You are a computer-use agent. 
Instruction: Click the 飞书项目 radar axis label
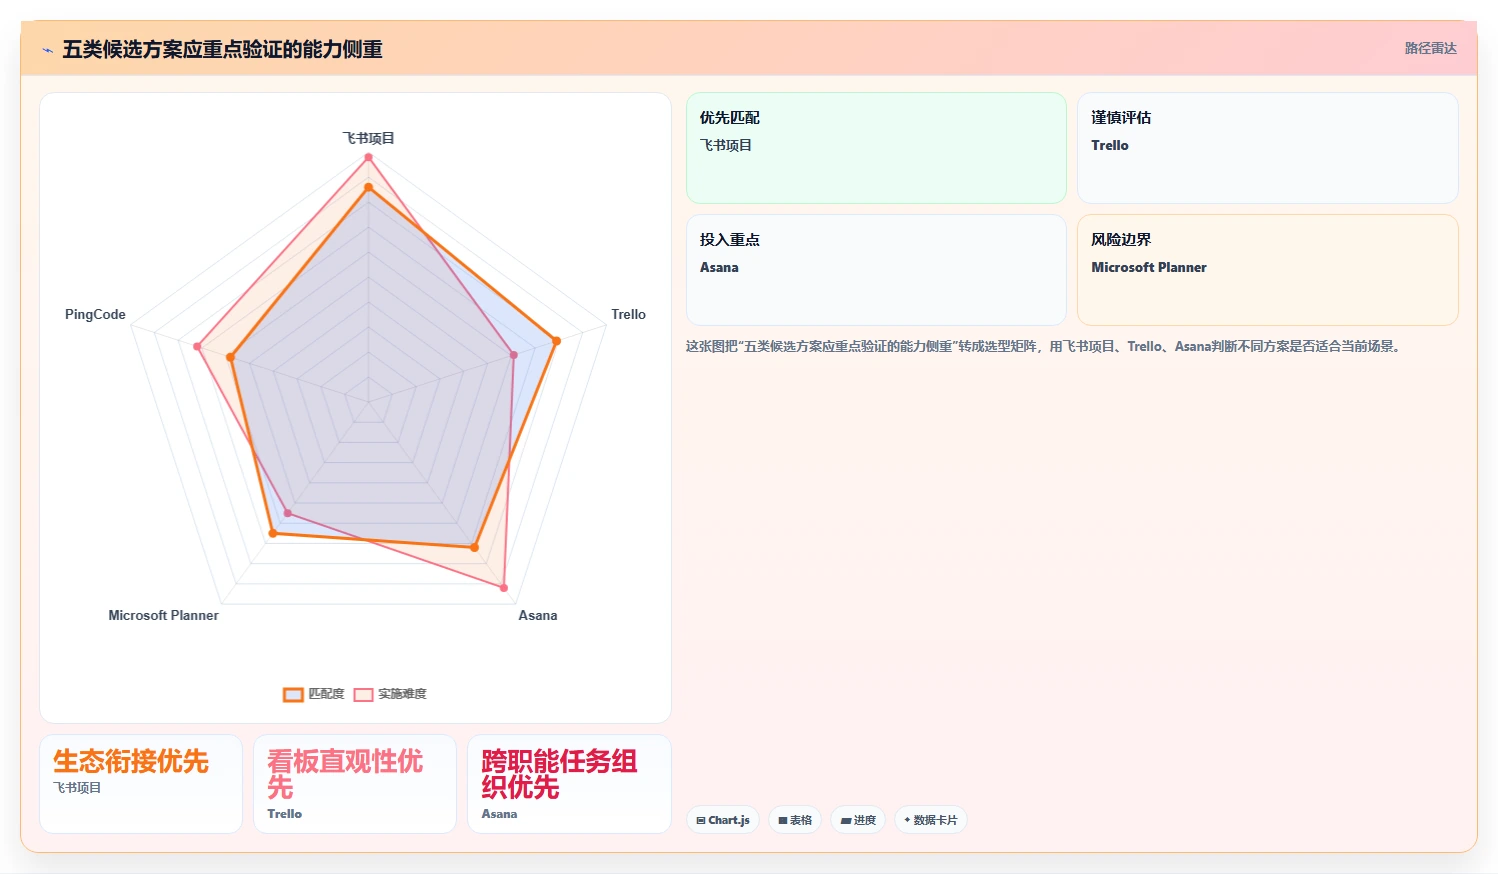pos(368,138)
